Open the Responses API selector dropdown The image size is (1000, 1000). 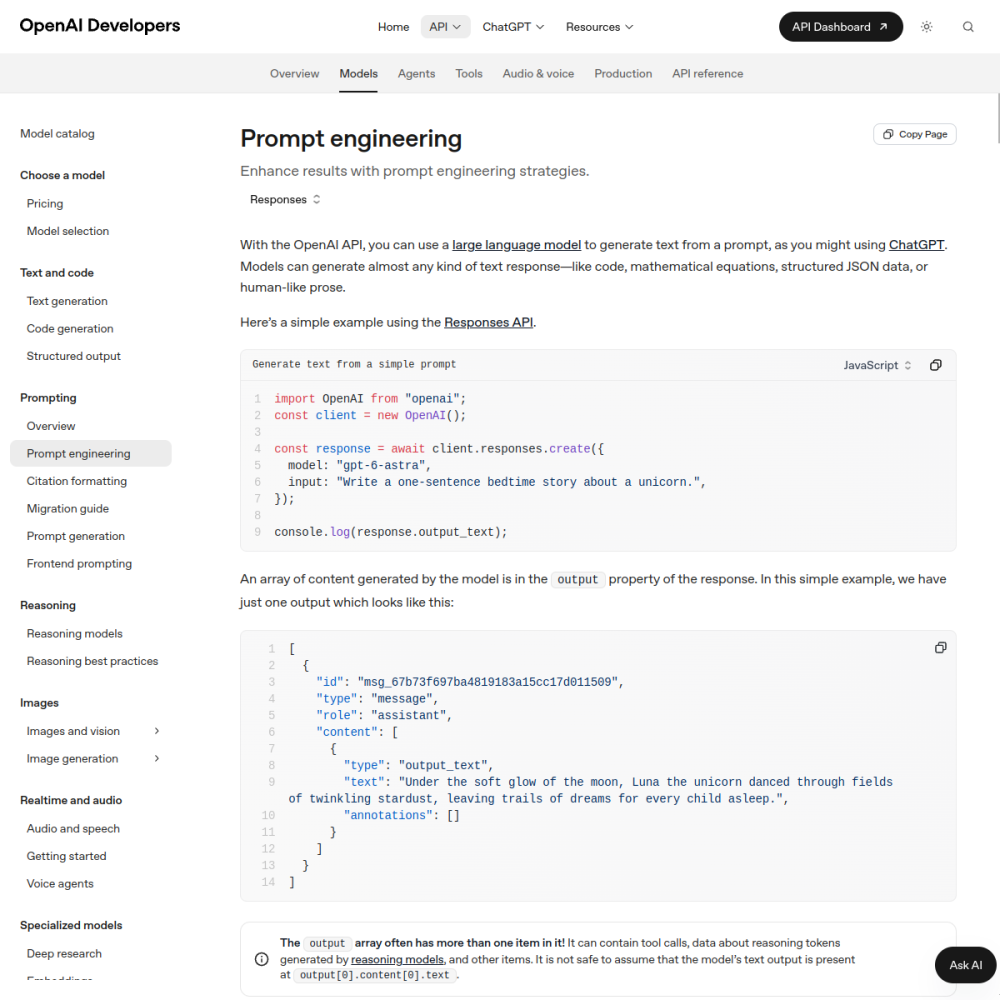click(x=284, y=200)
